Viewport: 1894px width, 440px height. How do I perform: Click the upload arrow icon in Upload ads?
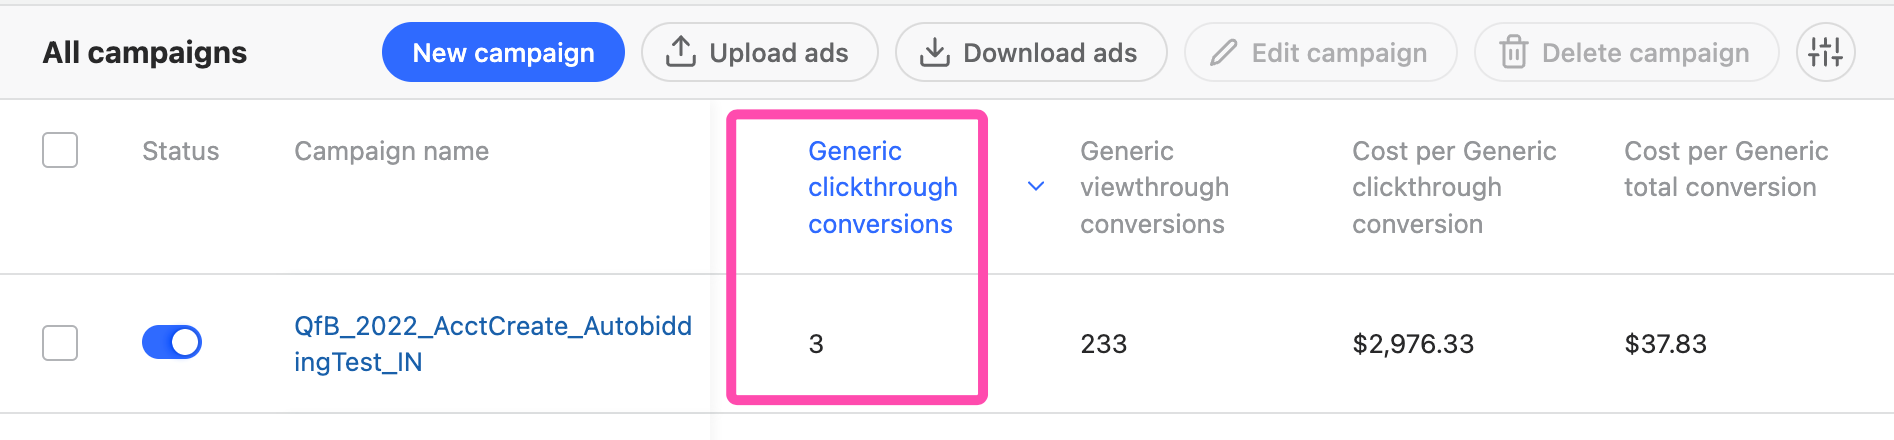point(681,52)
